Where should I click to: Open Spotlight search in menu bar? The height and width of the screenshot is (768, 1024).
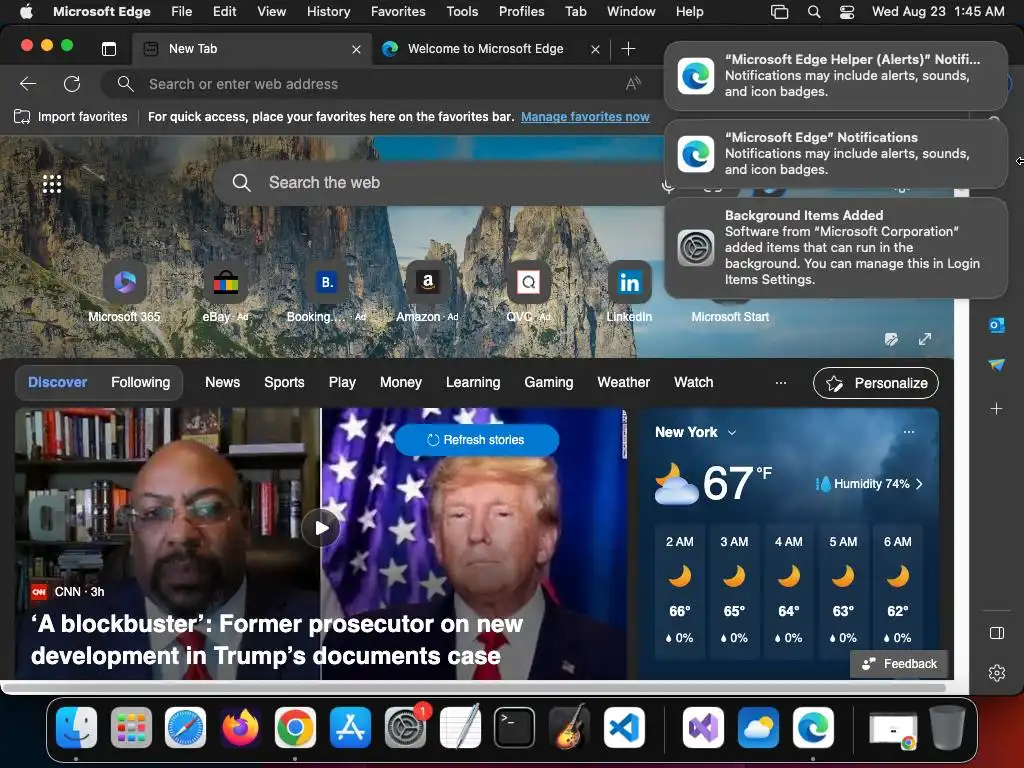(814, 12)
